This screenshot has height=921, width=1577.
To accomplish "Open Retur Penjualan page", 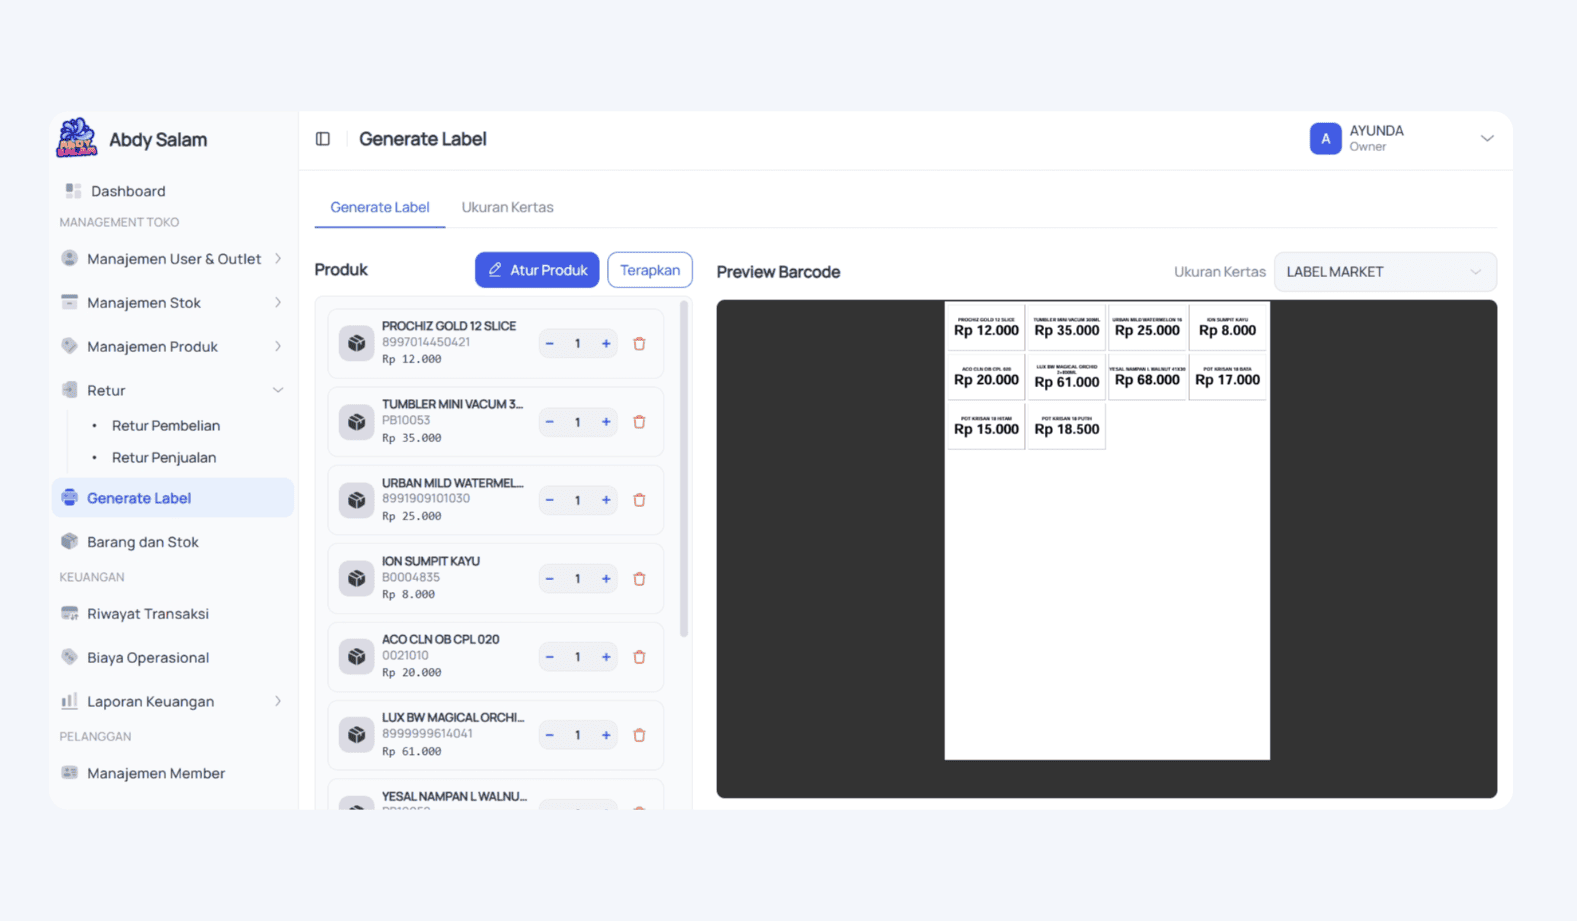I will tap(164, 458).
